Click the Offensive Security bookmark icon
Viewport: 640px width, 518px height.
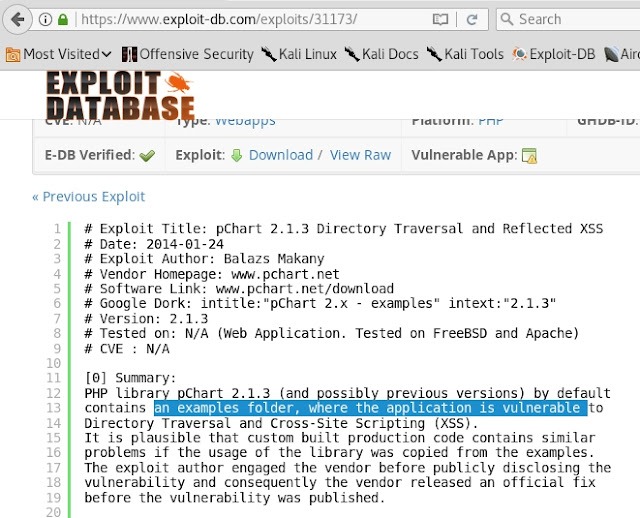coord(129,54)
